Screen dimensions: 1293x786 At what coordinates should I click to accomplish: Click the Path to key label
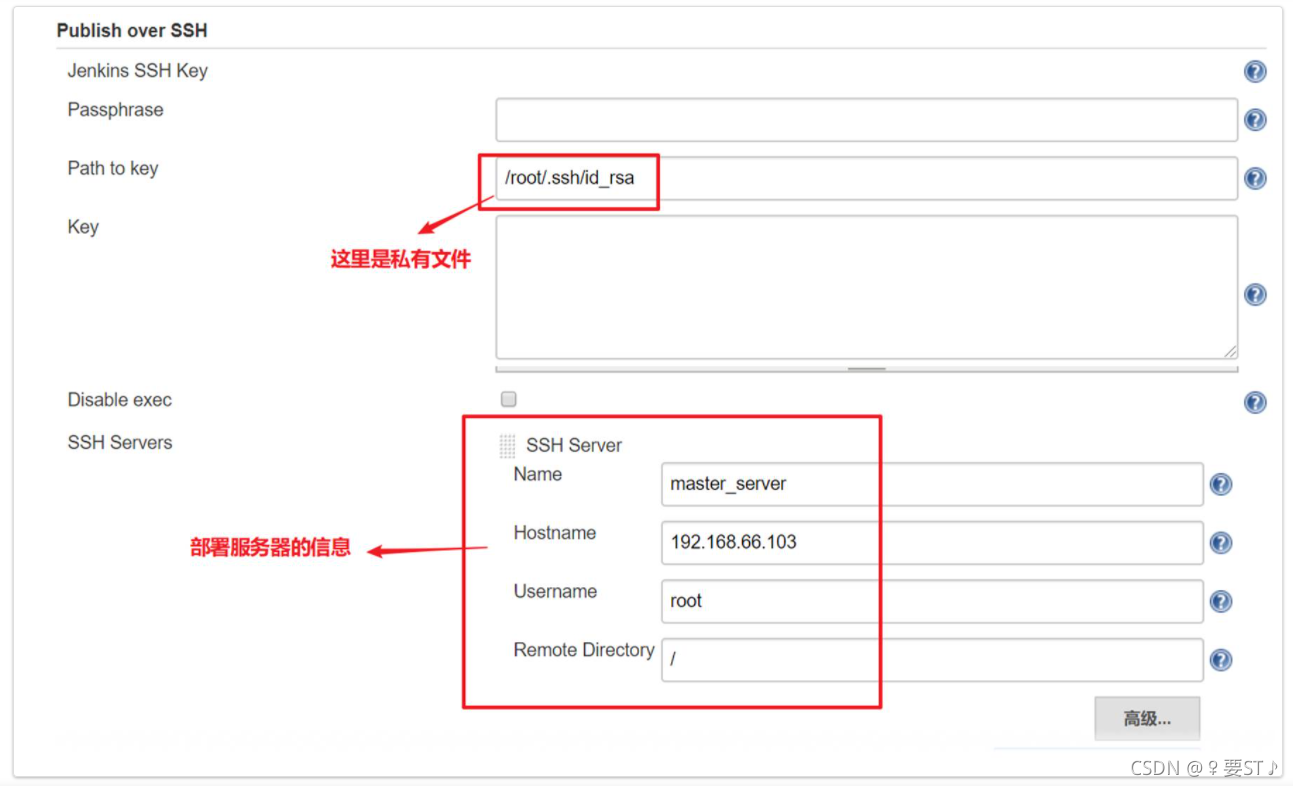(113, 168)
